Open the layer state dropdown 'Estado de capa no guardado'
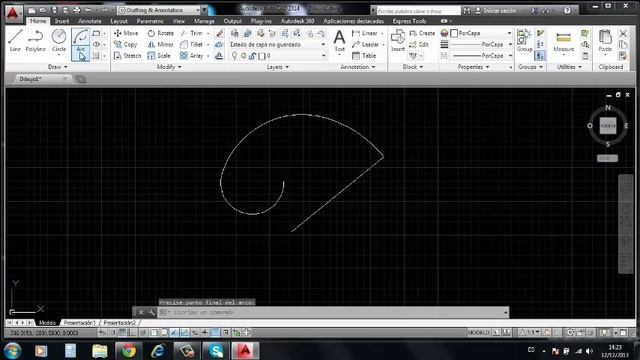The width and height of the screenshot is (640, 360). (x=278, y=44)
